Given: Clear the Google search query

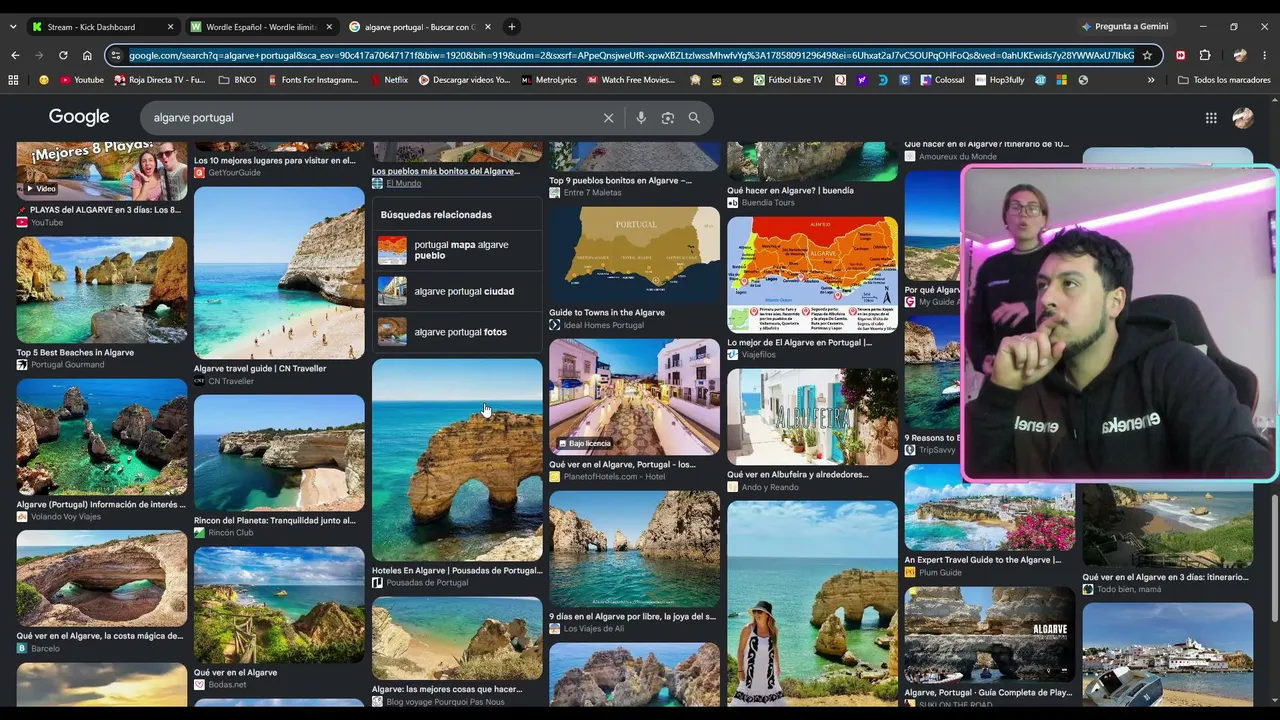Looking at the screenshot, I should [608, 118].
